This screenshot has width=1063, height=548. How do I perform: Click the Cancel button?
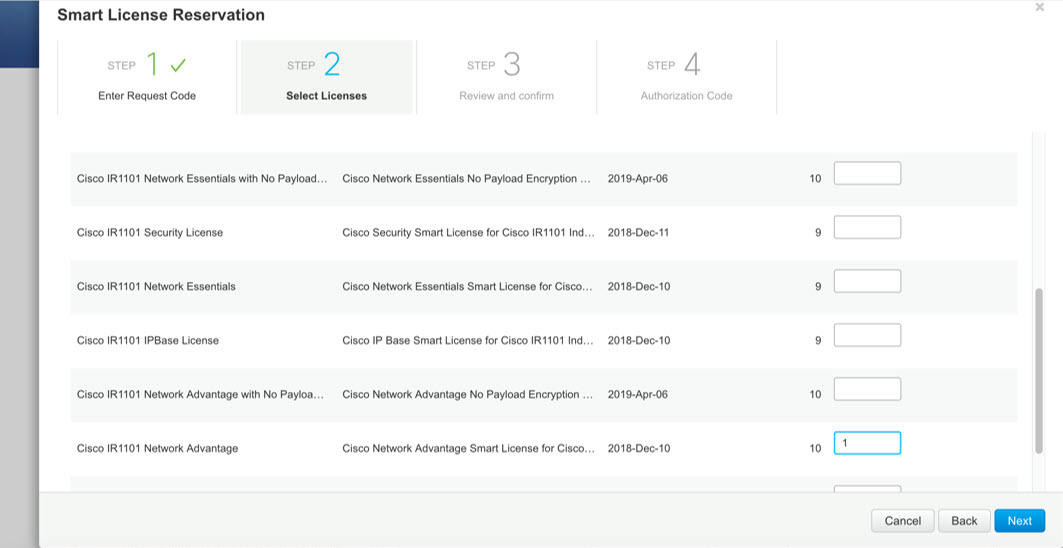(903, 521)
